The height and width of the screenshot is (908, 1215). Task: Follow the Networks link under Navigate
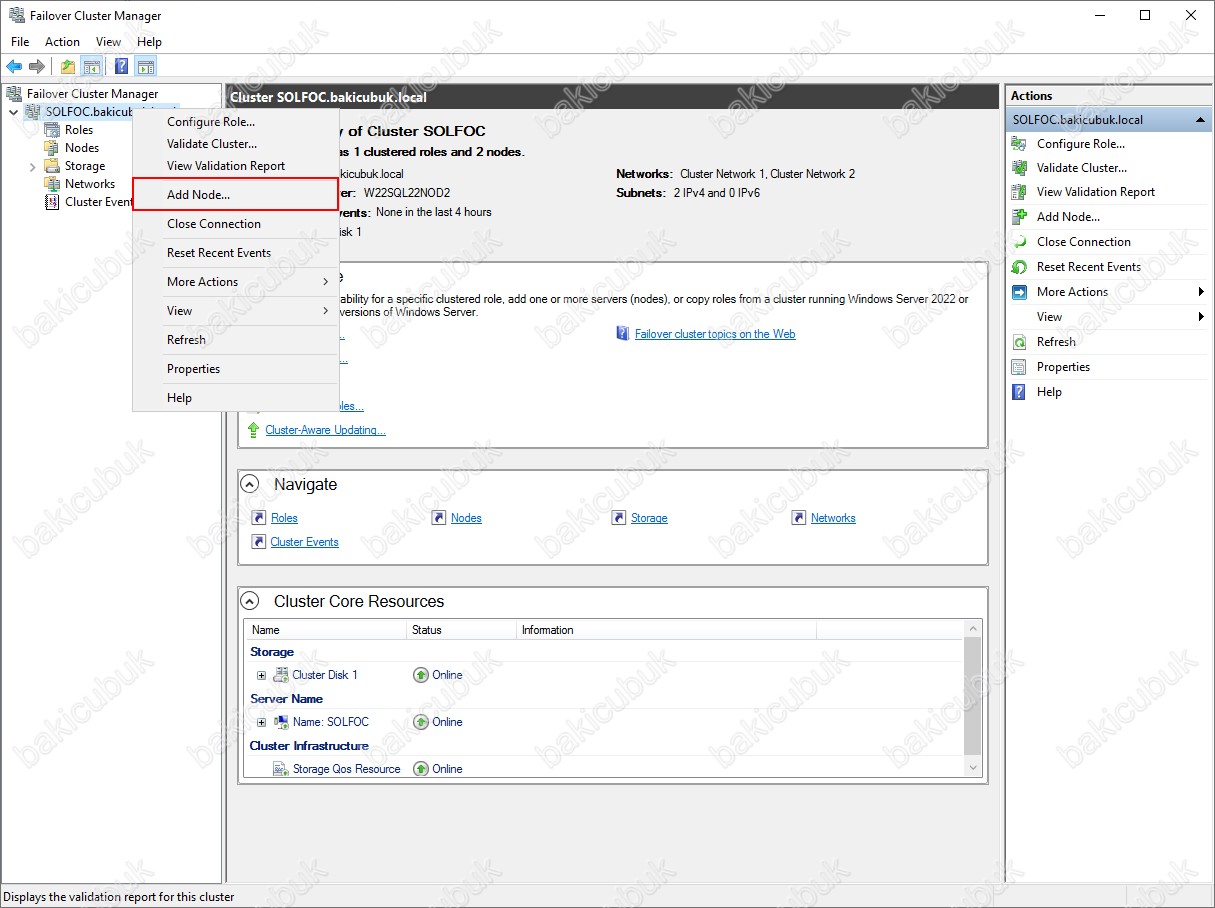tap(833, 518)
